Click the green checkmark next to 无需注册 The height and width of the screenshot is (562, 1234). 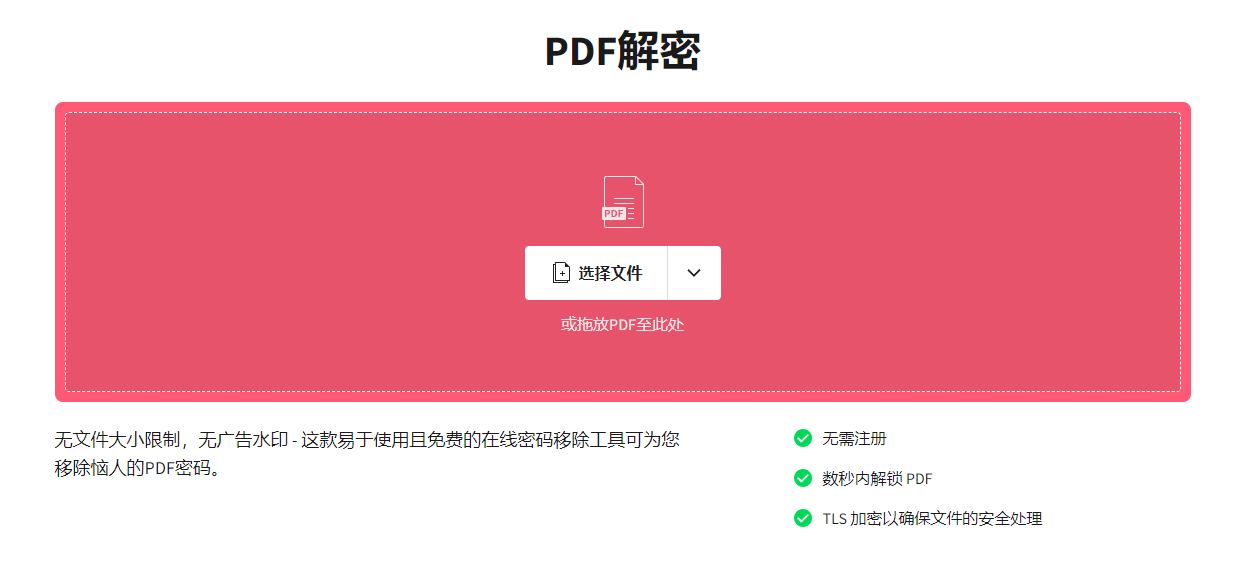[x=802, y=438]
